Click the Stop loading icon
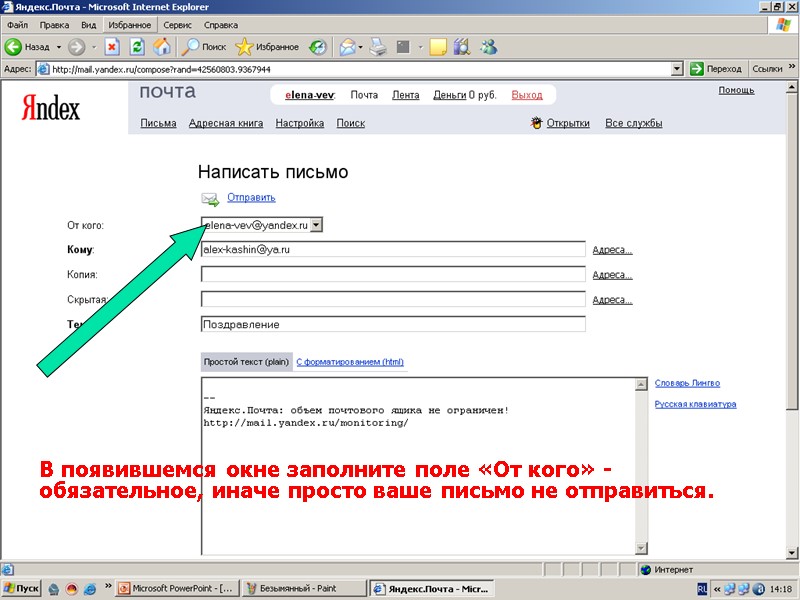Viewport: 800px width, 600px height. click(x=112, y=47)
